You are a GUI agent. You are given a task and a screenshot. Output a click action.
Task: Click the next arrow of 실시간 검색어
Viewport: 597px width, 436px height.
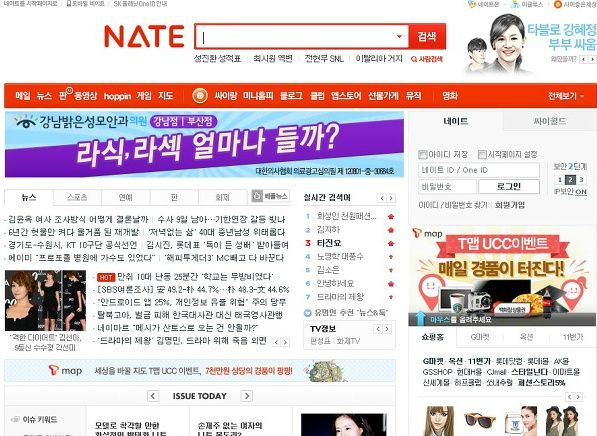tap(391, 198)
